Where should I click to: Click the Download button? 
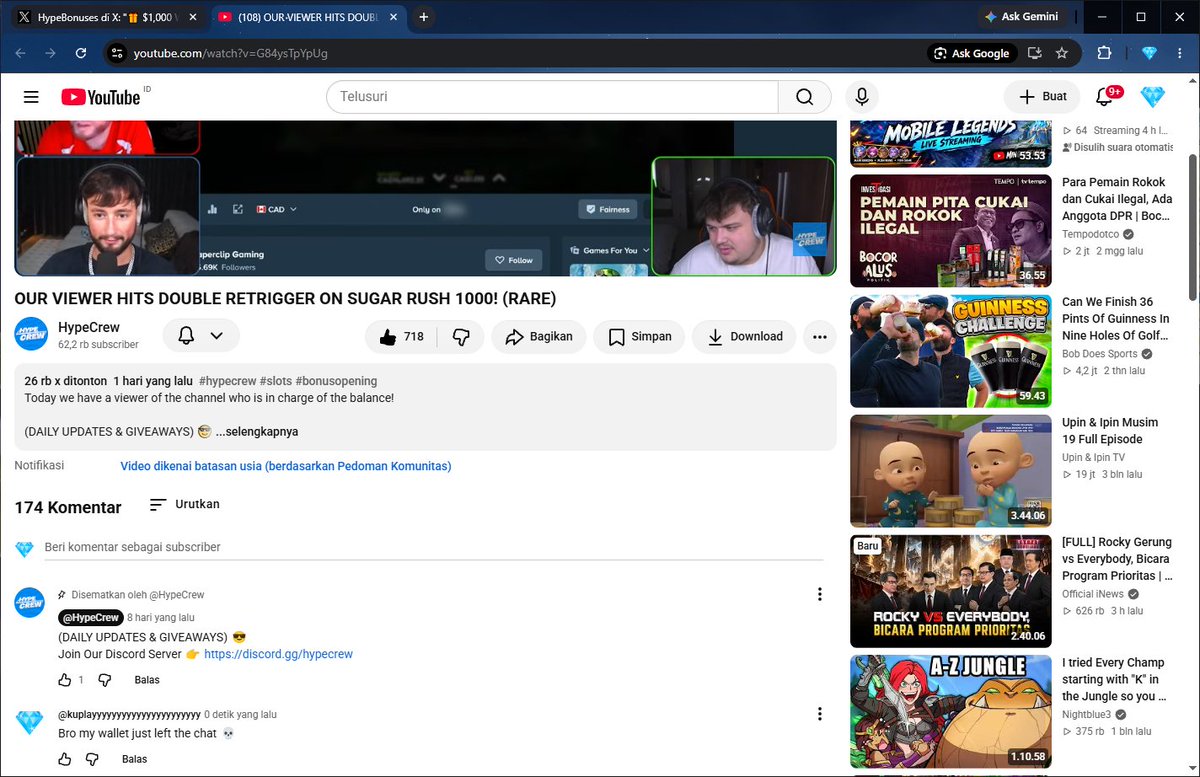click(744, 337)
